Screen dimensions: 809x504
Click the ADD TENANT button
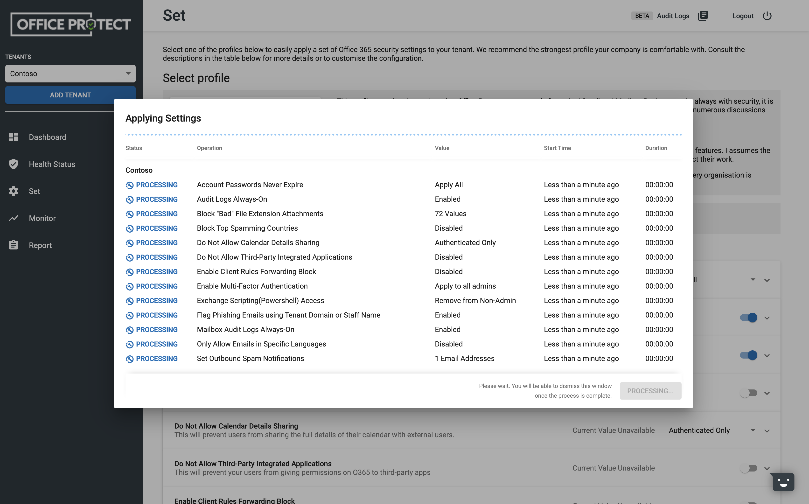pos(70,95)
